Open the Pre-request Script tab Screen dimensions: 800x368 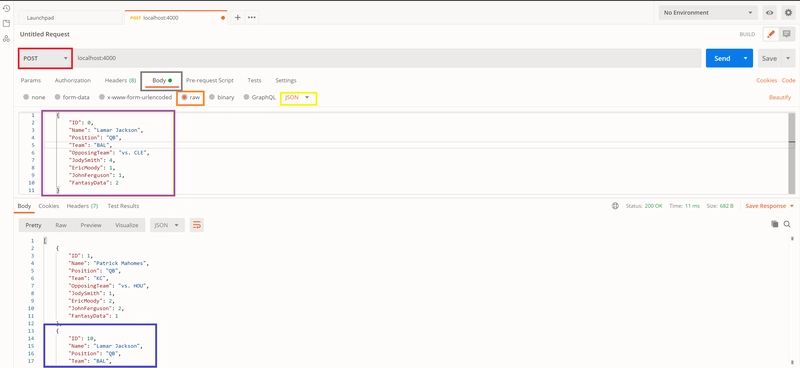tap(210, 81)
